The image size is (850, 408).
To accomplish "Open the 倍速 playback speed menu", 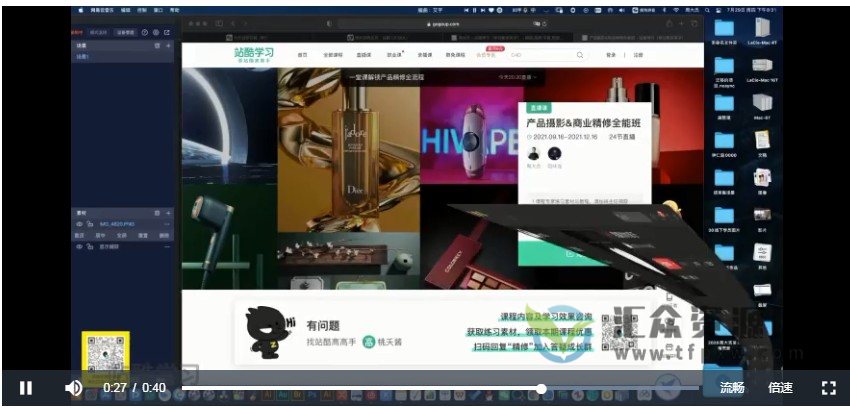I will click(x=780, y=388).
